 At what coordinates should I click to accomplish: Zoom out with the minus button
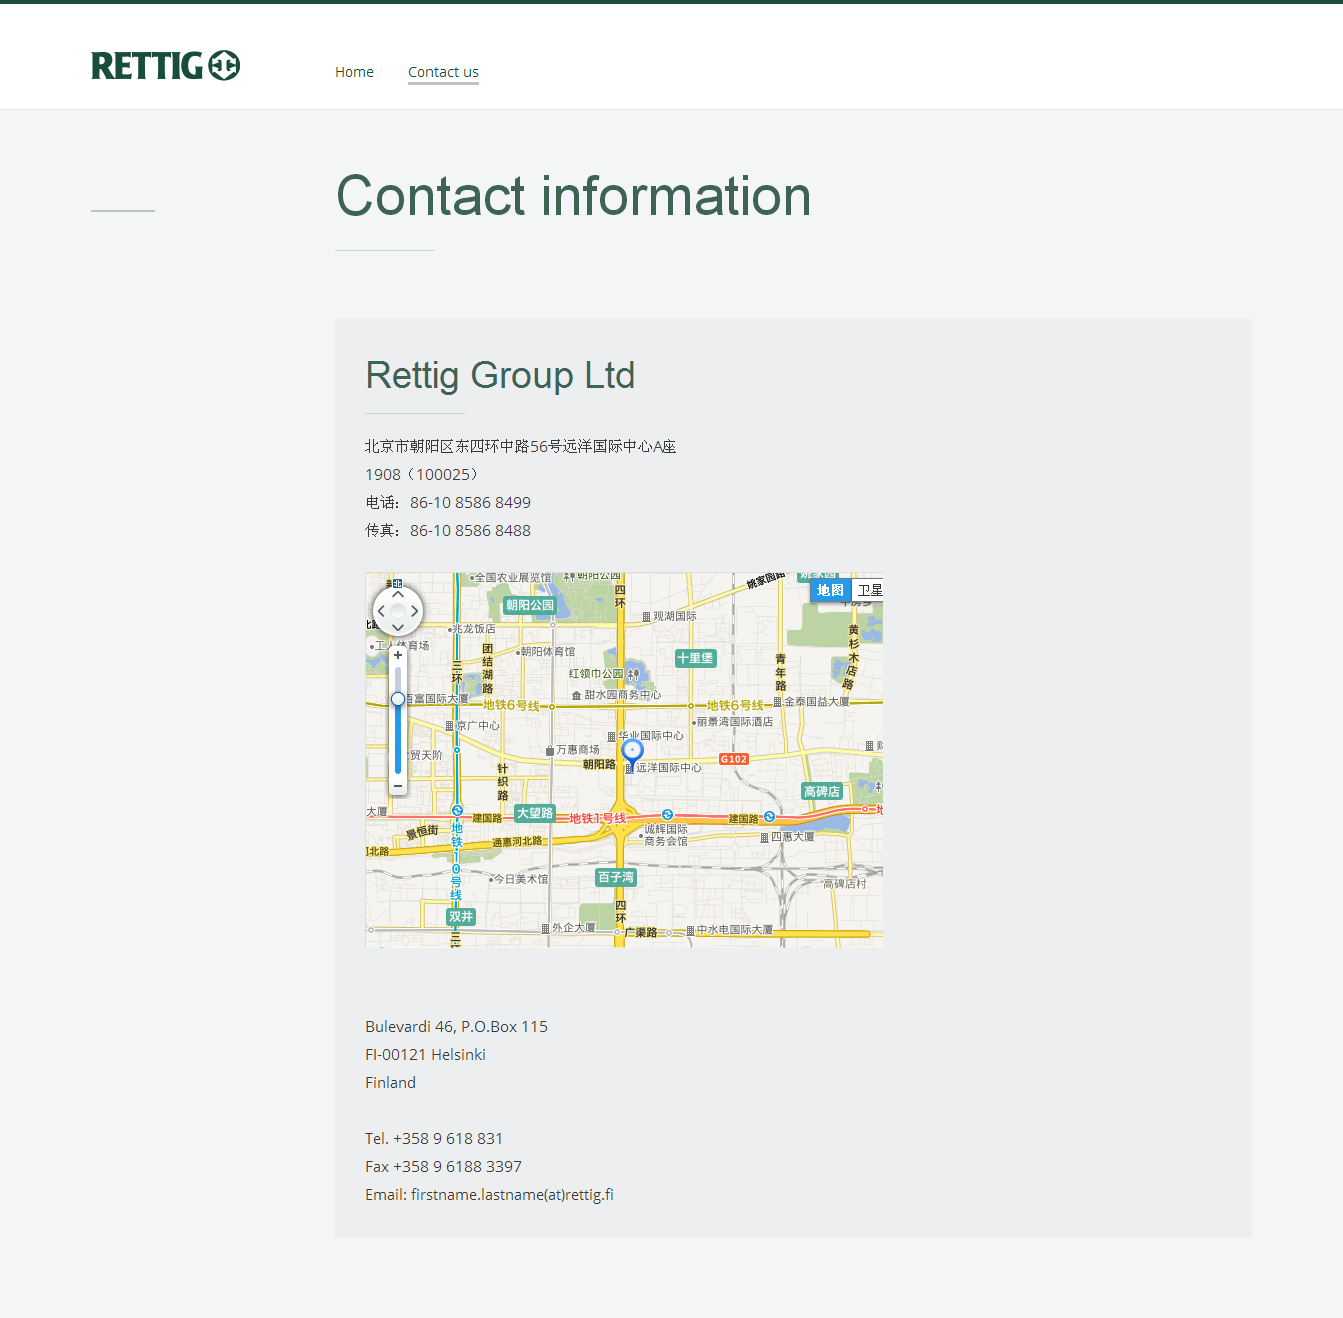click(x=398, y=786)
